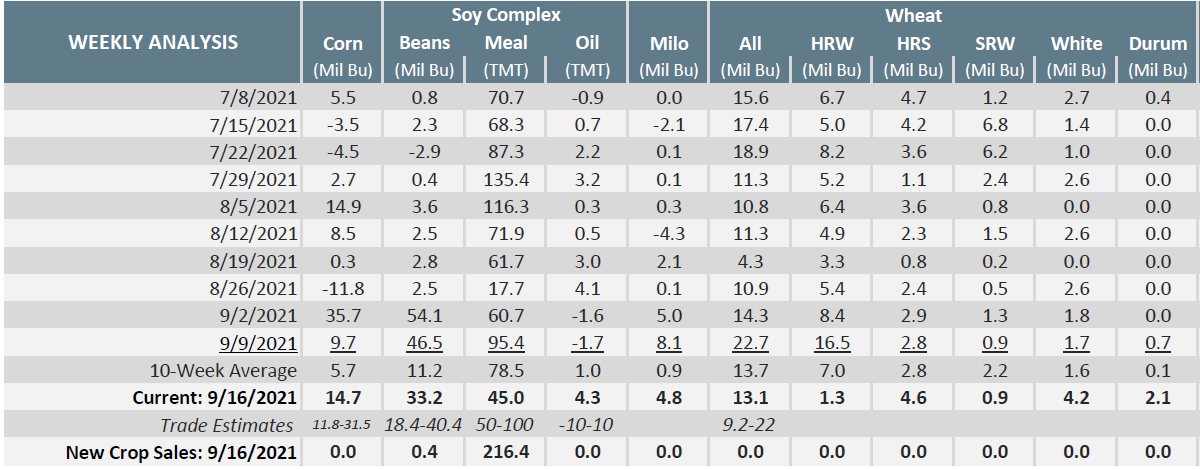Select the SRW column header
1200x469 pixels.
pos(994,44)
